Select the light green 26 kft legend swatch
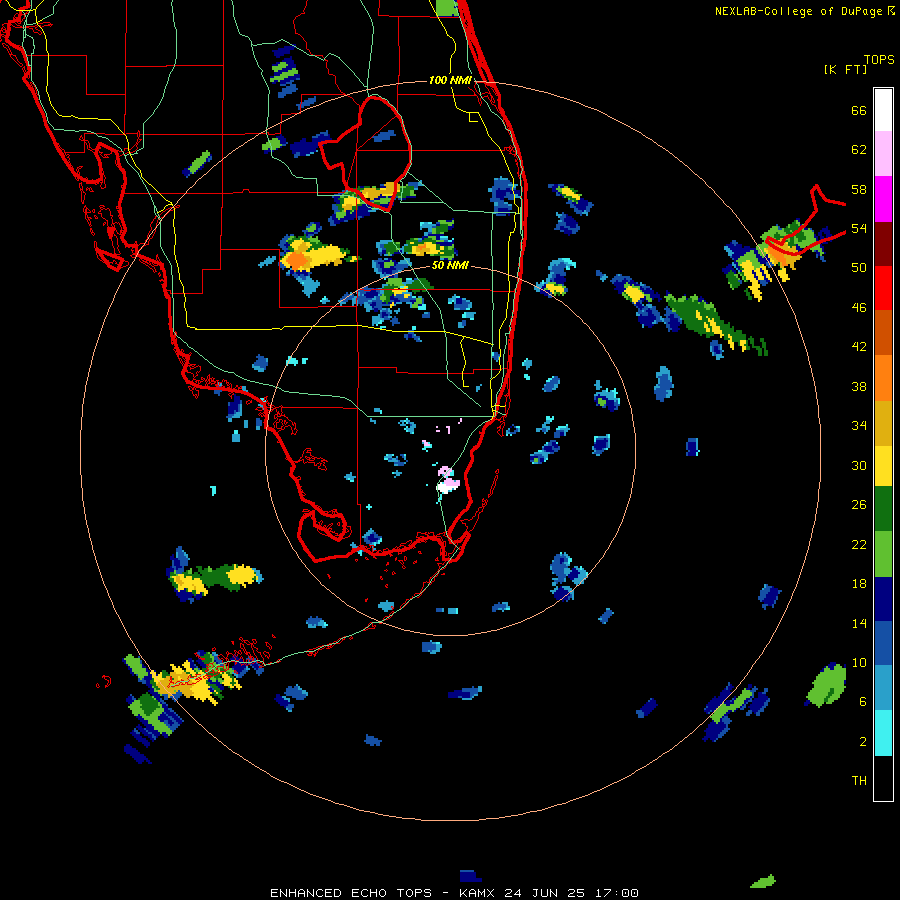 [x=883, y=554]
